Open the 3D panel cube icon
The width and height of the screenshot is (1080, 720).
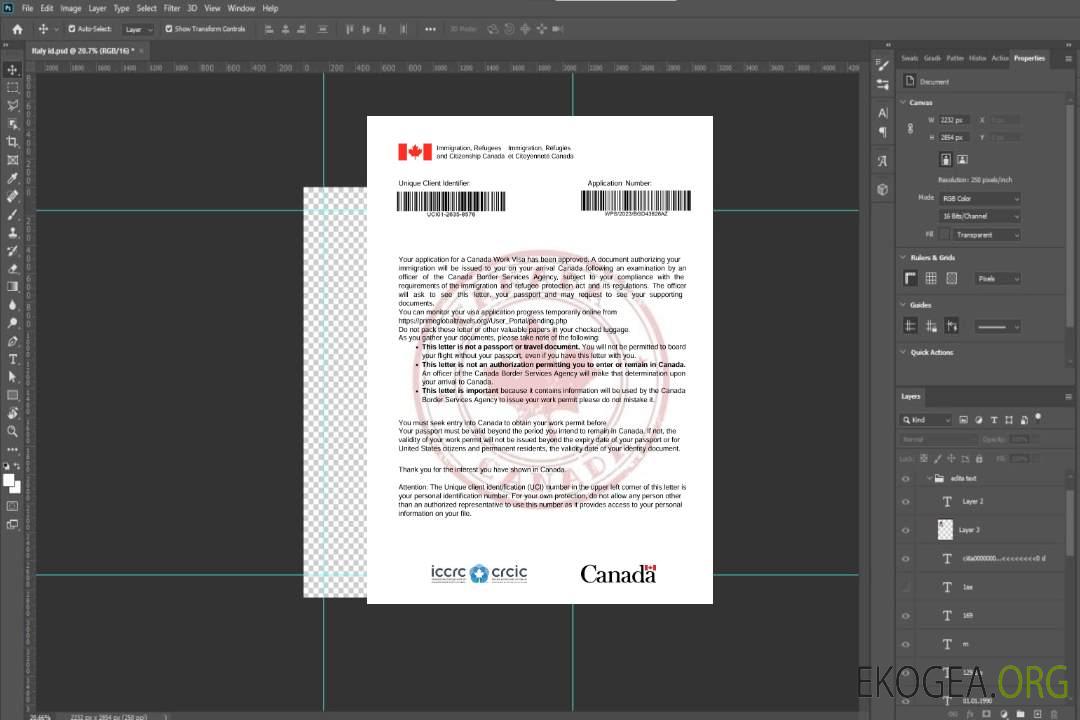coord(883,189)
